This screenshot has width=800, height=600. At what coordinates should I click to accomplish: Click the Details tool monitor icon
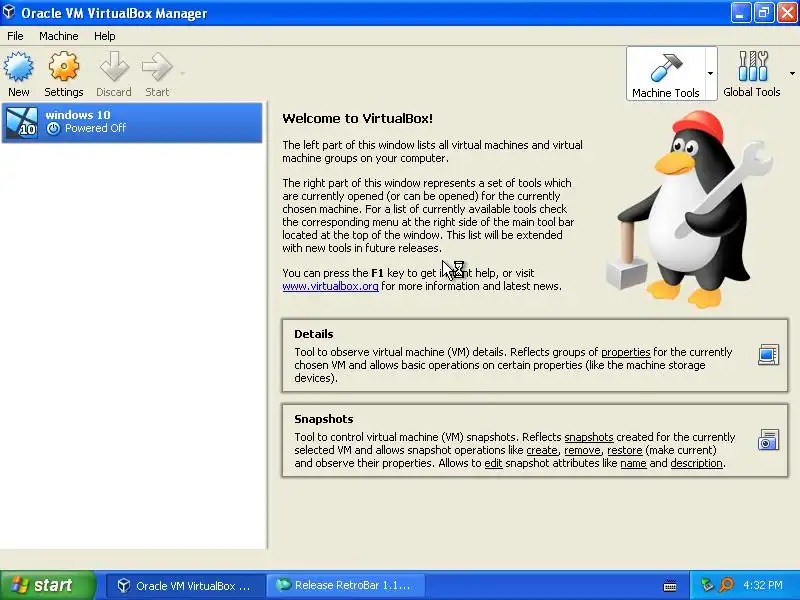(768, 355)
